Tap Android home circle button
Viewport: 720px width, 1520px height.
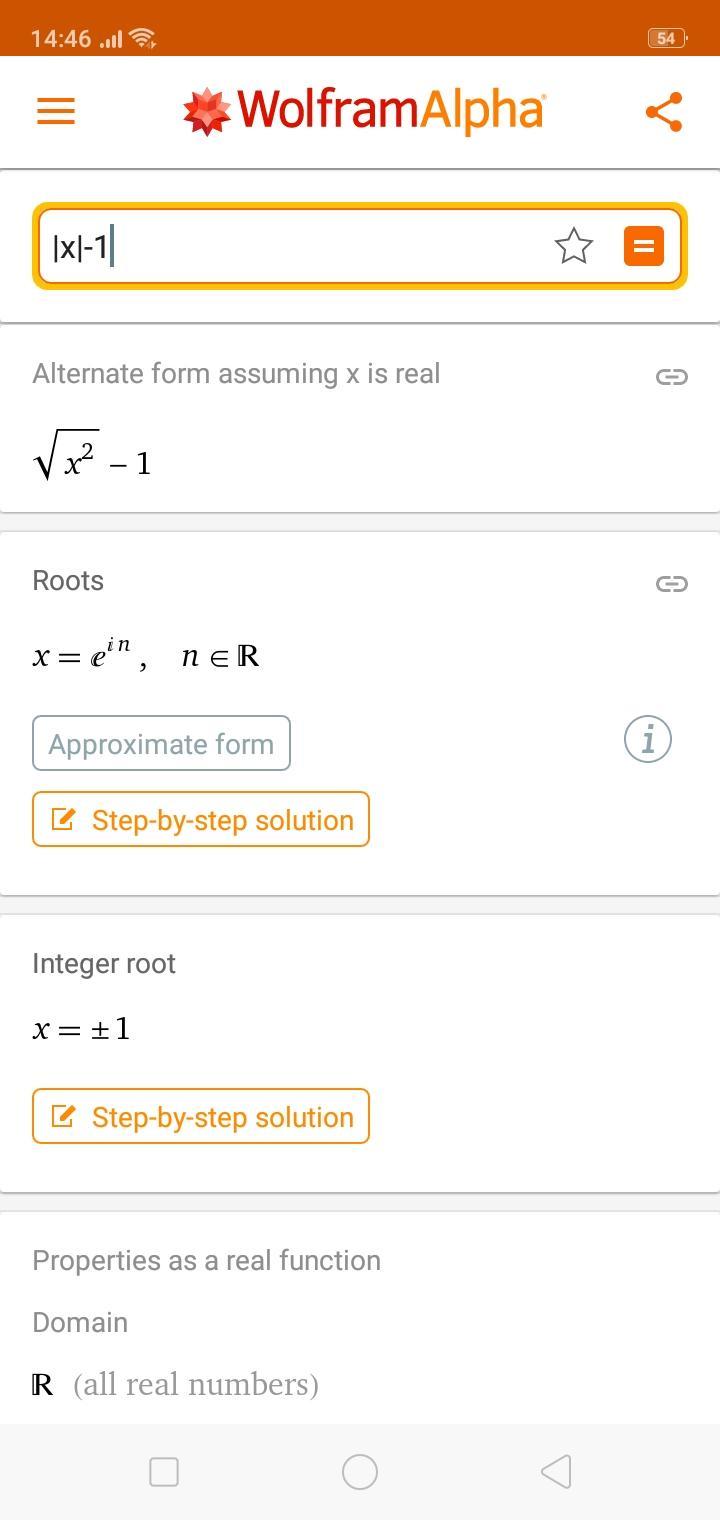point(360,1471)
